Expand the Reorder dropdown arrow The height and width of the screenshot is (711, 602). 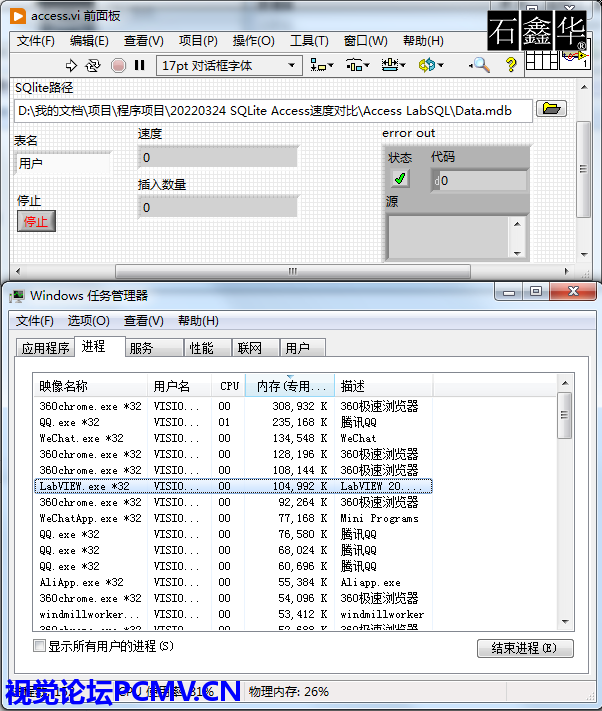click(441, 66)
